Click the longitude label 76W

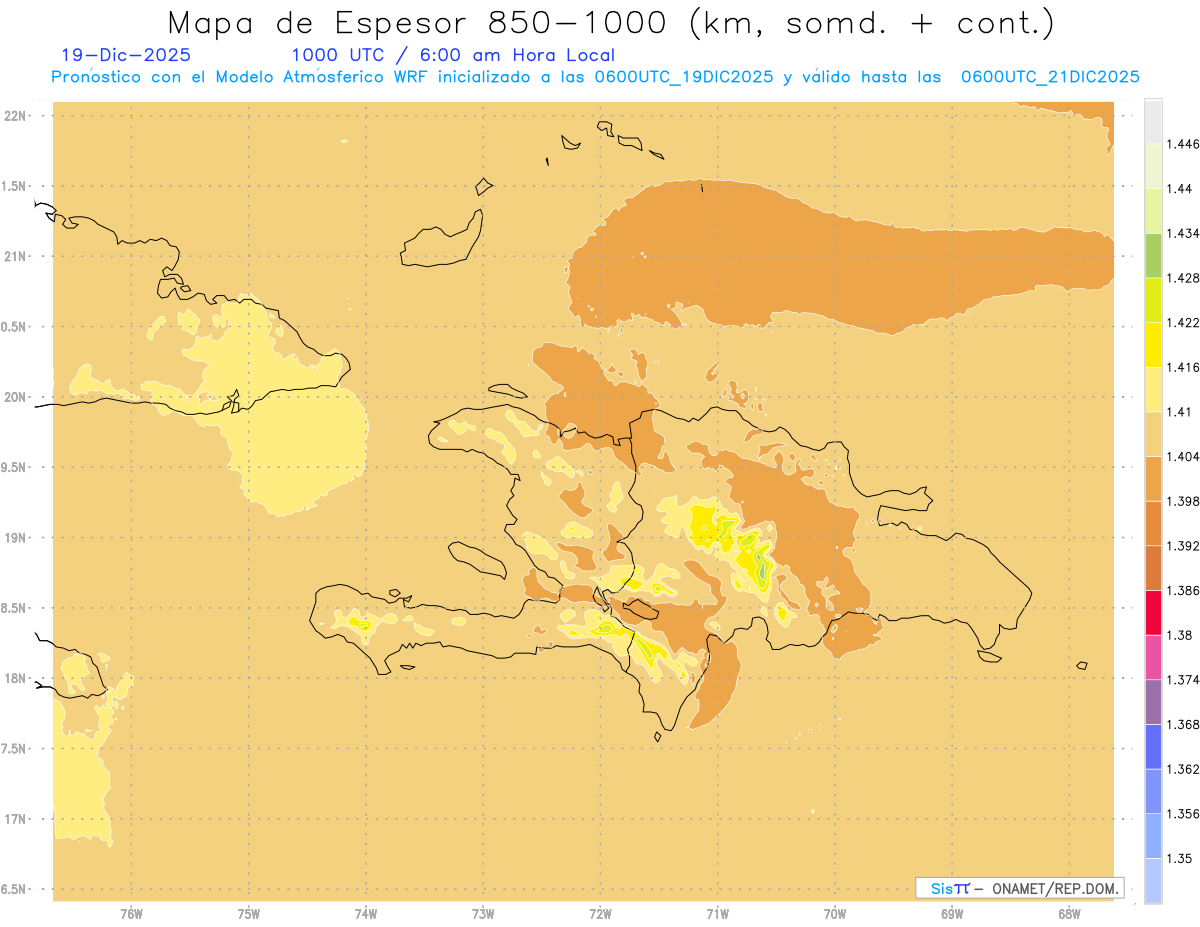coord(131,913)
